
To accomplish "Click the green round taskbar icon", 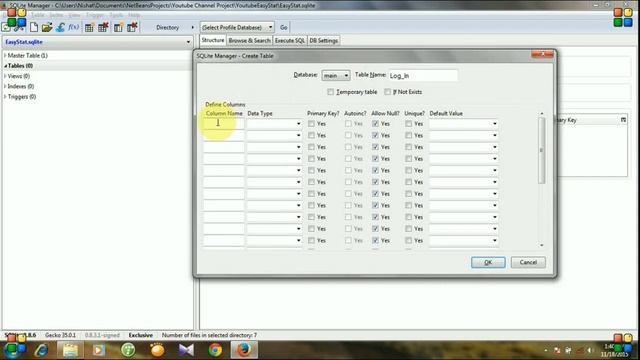I will click(128, 350).
